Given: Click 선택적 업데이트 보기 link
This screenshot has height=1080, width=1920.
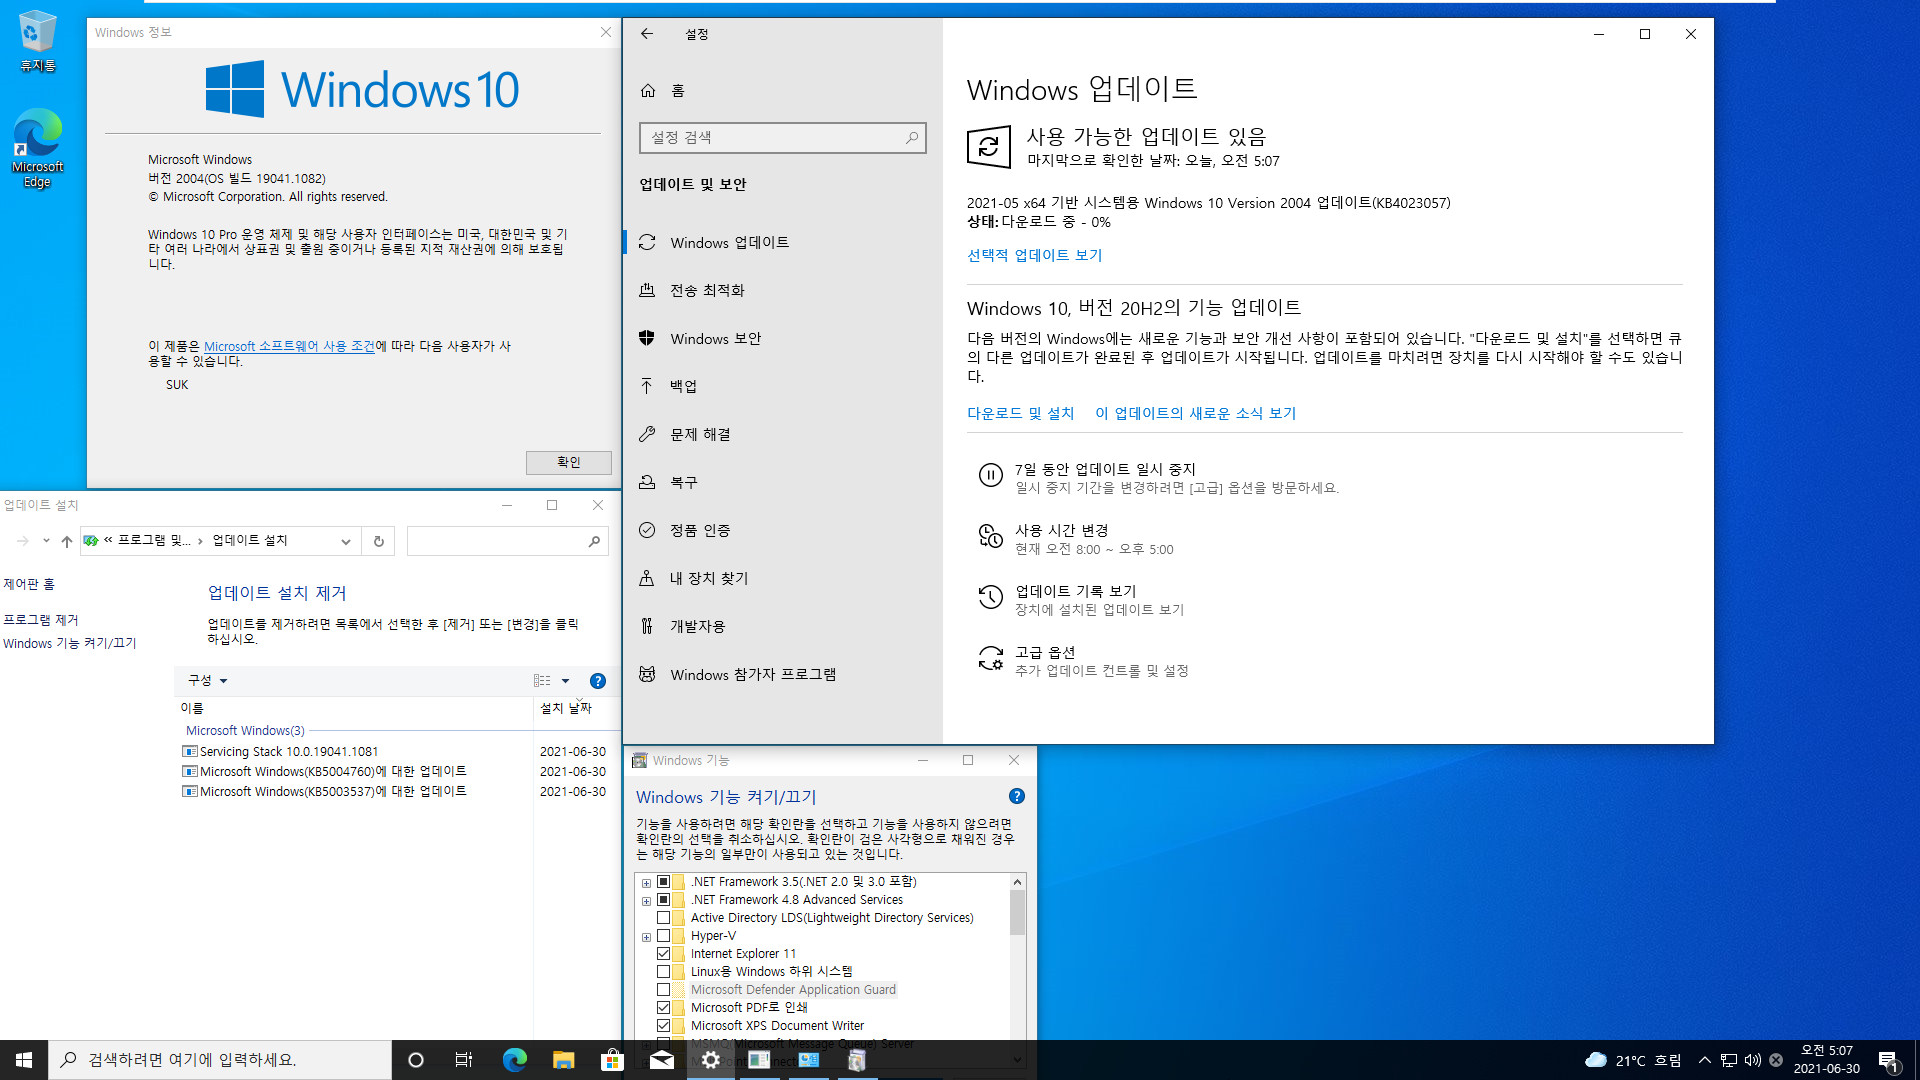Looking at the screenshot, I should [1034, 256].
